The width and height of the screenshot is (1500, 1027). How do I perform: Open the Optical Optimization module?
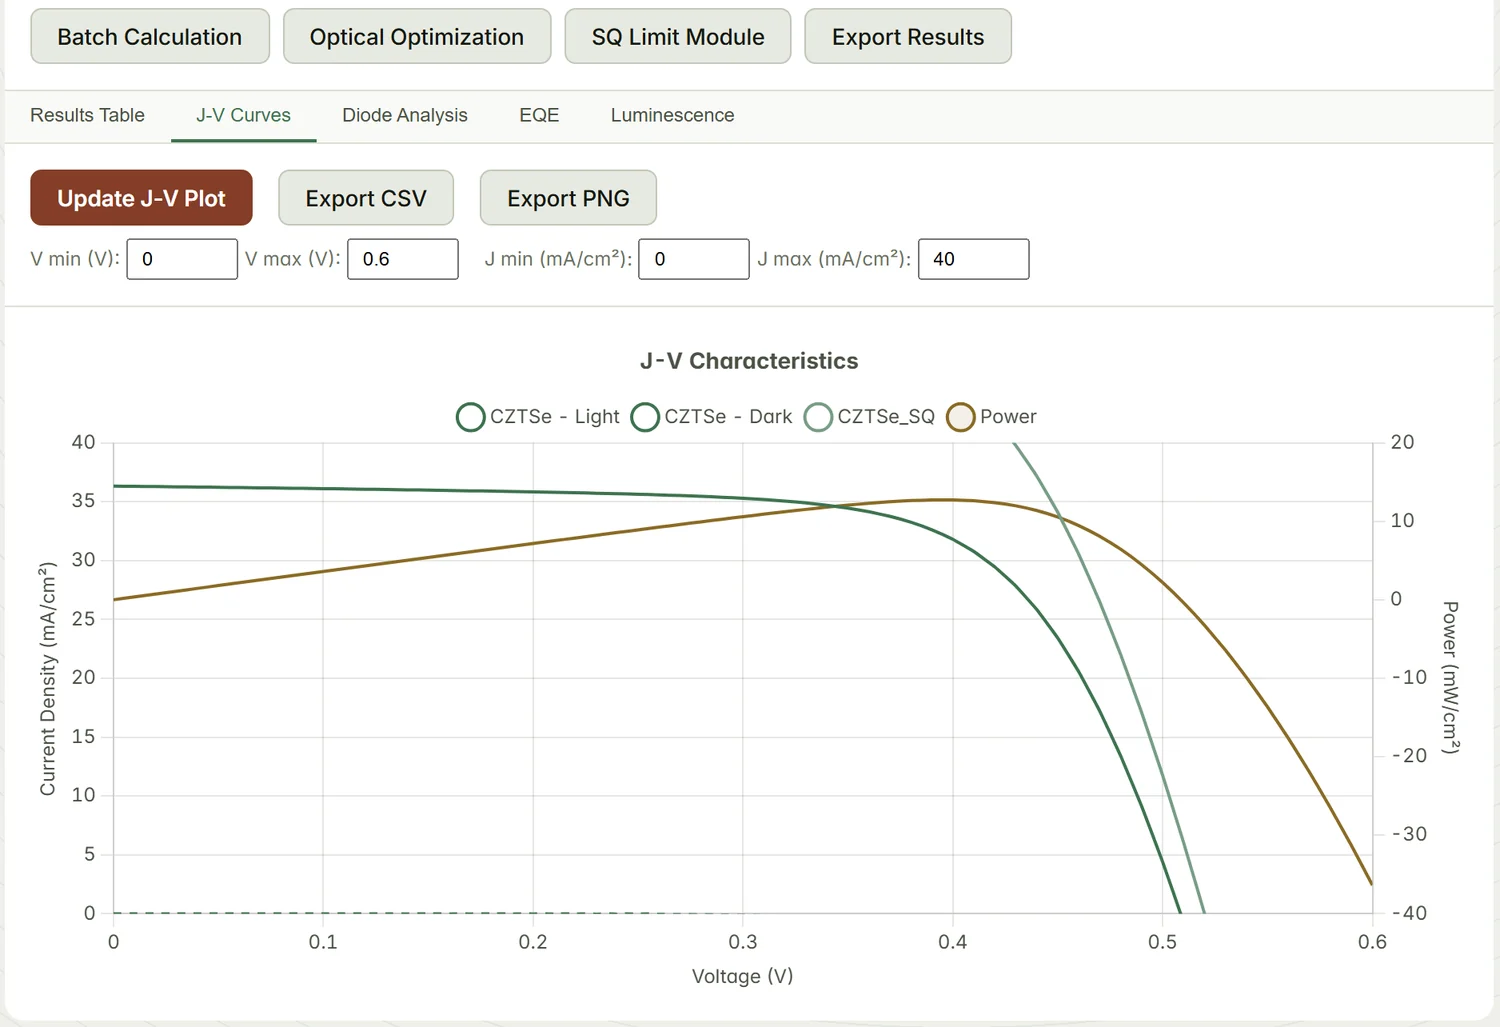click(x=417, y=36)
